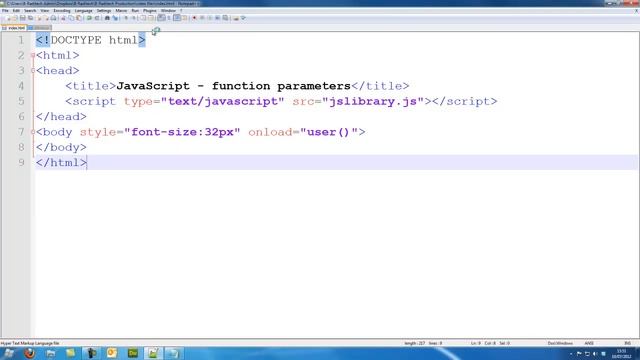Screen dimensions: 640x360
Task: Switch to the index.html tab
Action: 14,28
